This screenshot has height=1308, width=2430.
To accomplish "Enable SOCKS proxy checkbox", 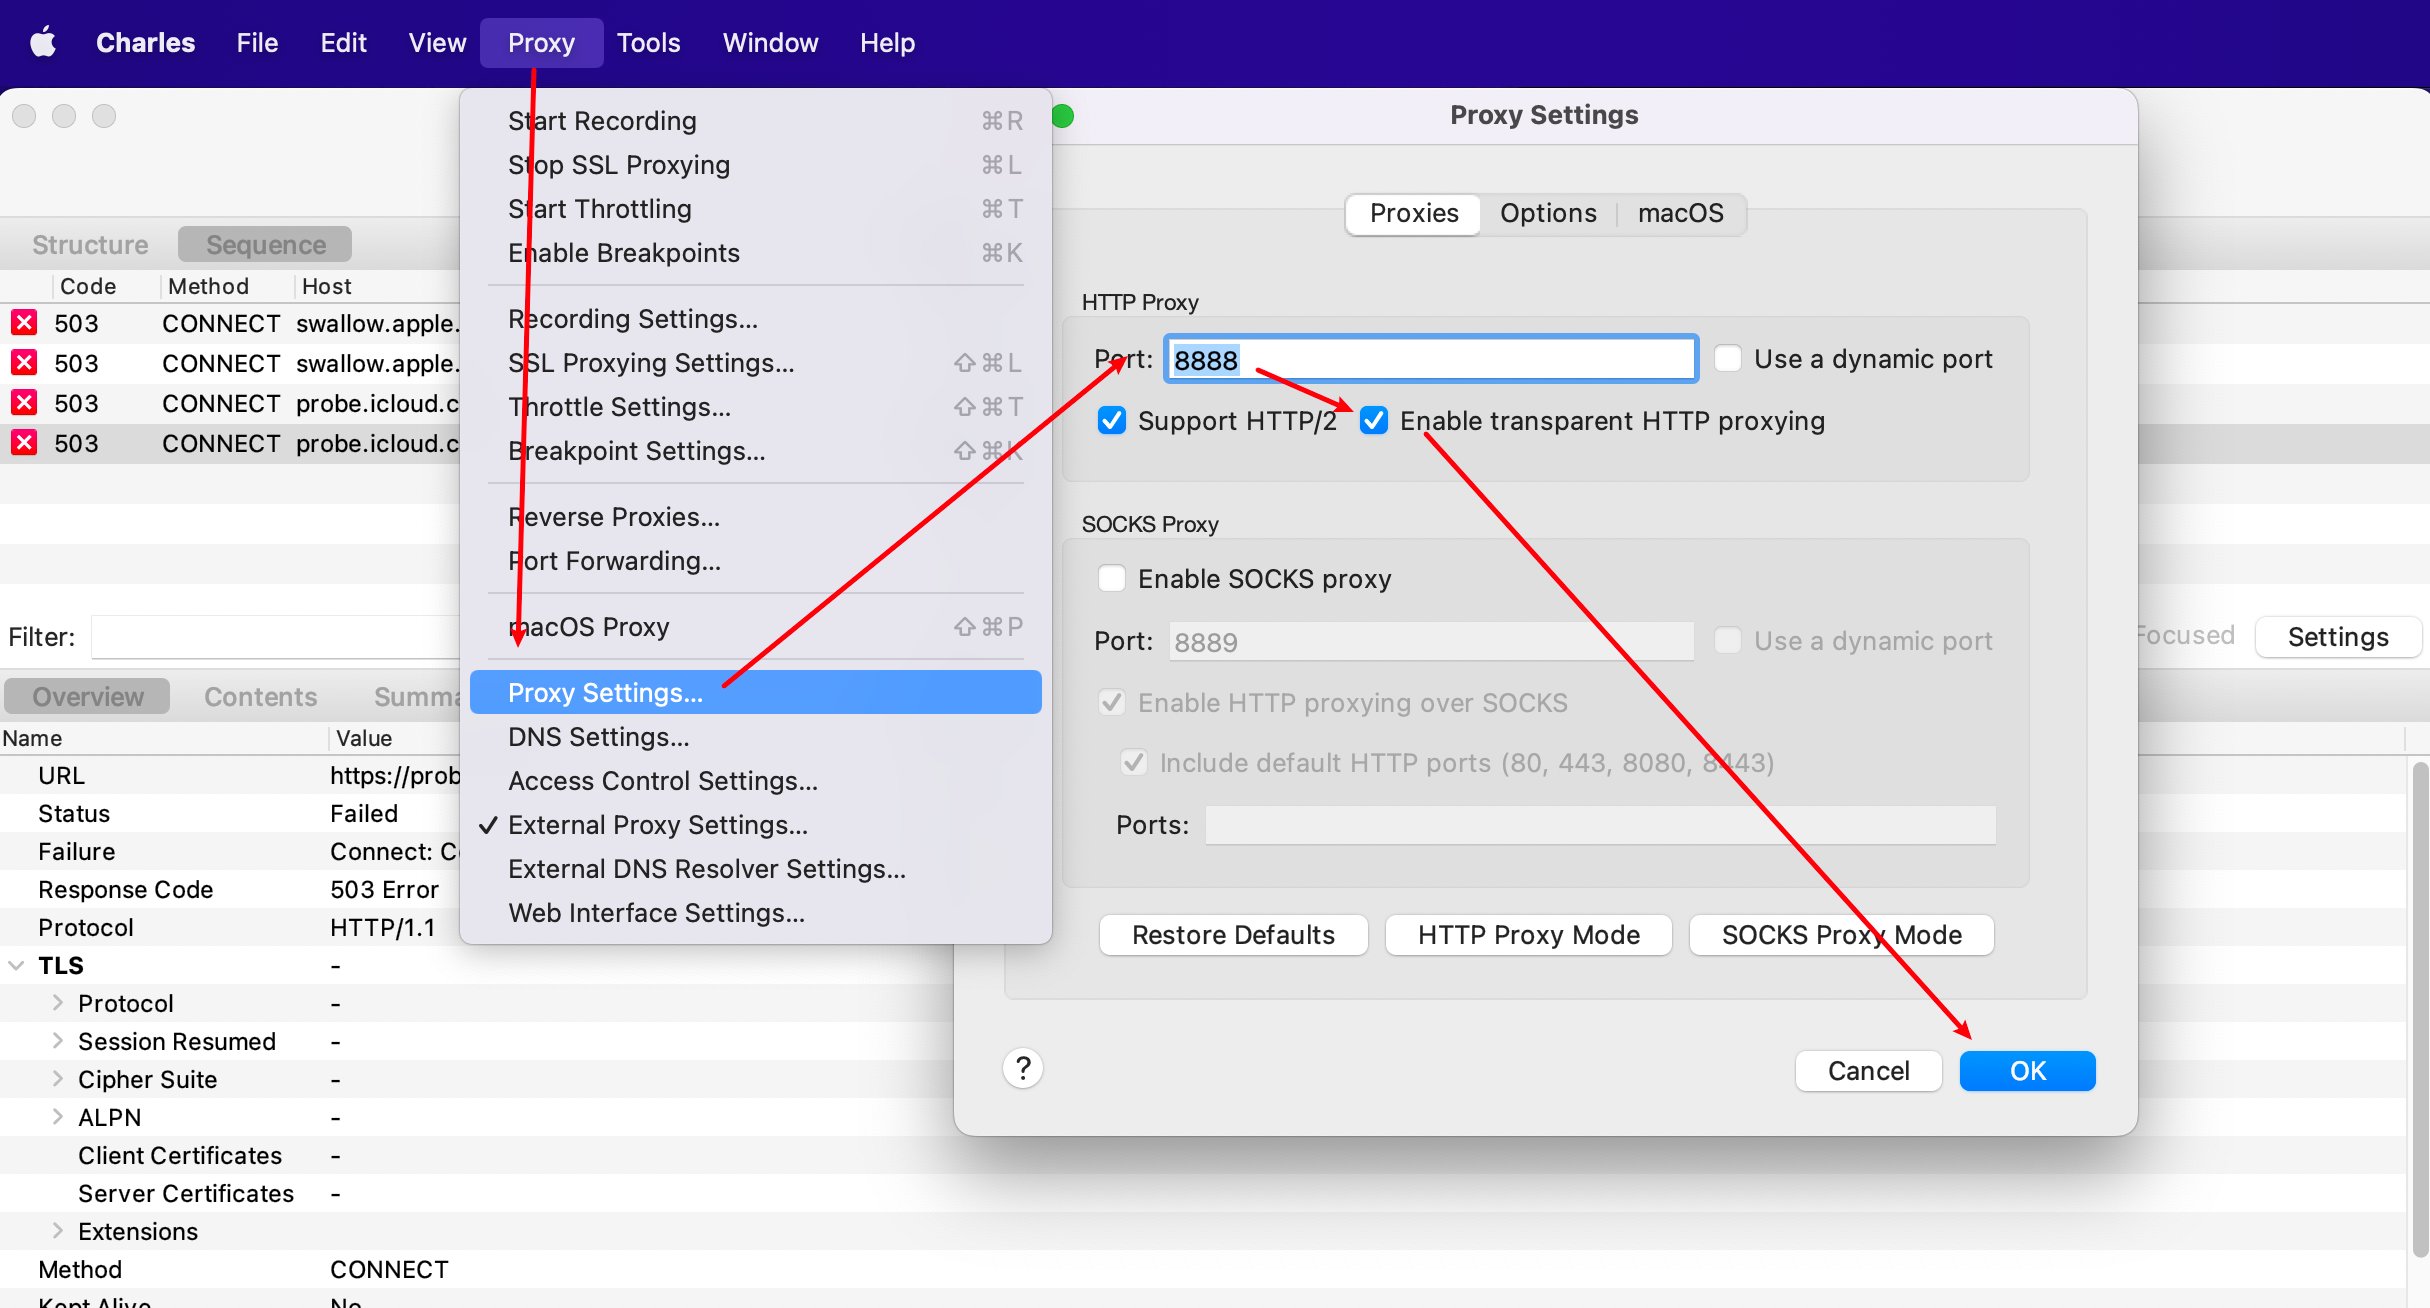I will (x=1111, y=579).
